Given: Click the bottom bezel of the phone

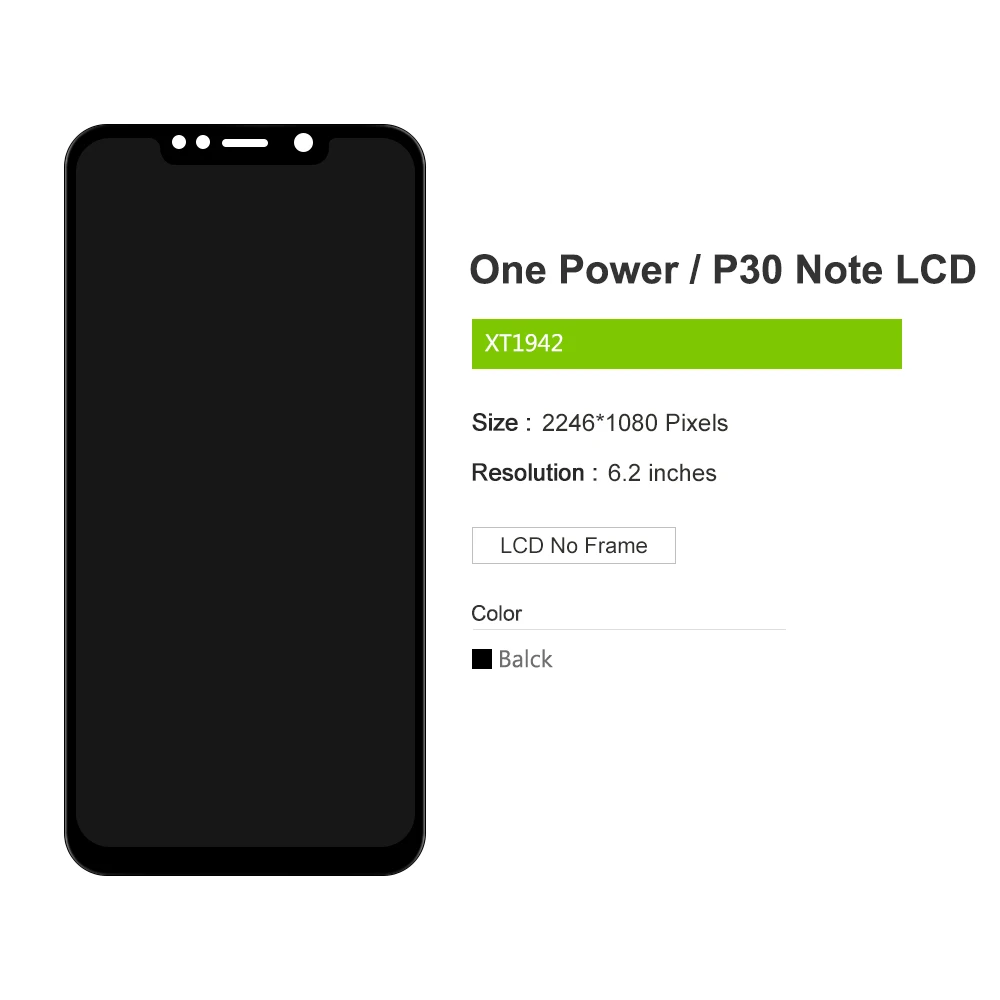Looking at the screenshot, I should click(245, 861).
